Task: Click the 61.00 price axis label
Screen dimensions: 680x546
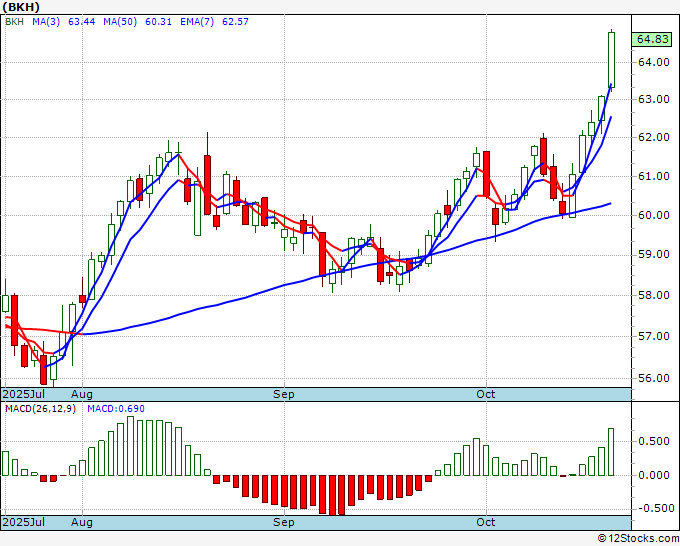Action: (x=654, y=177)
